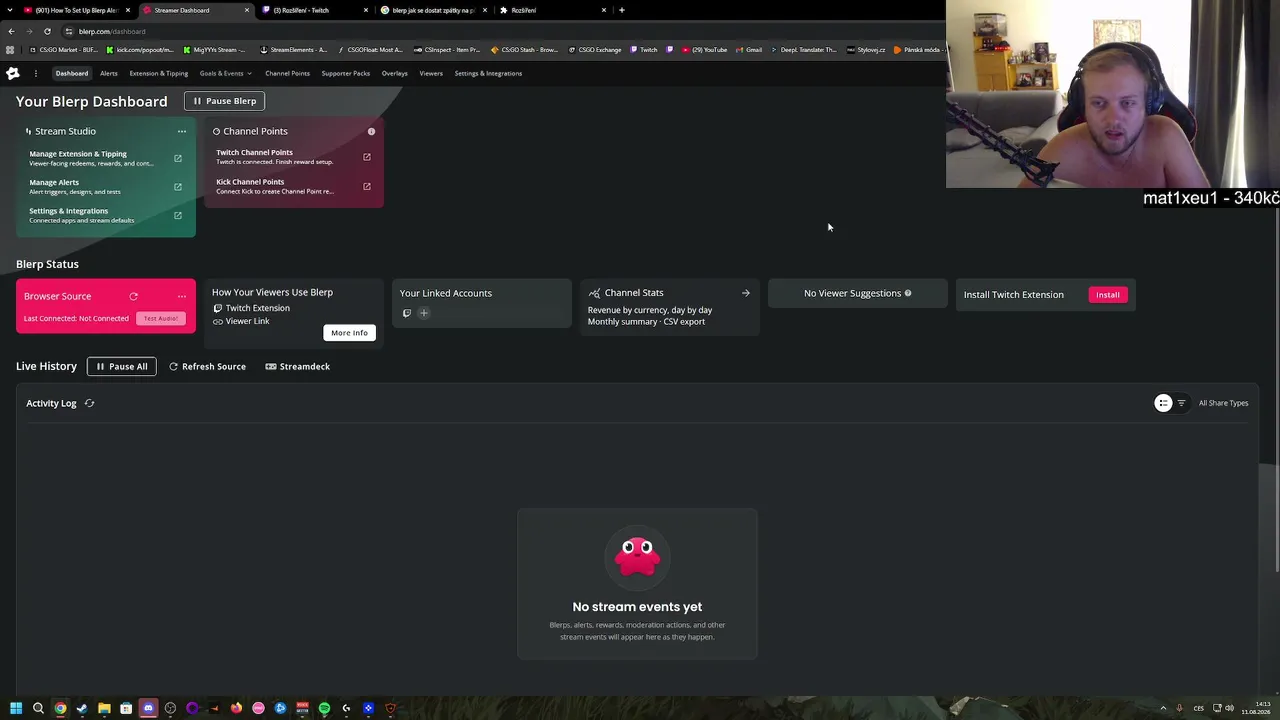This screenshot has height=720, width=1280.
Task: Open Channel Stats arrow
Action: point(746,293)
